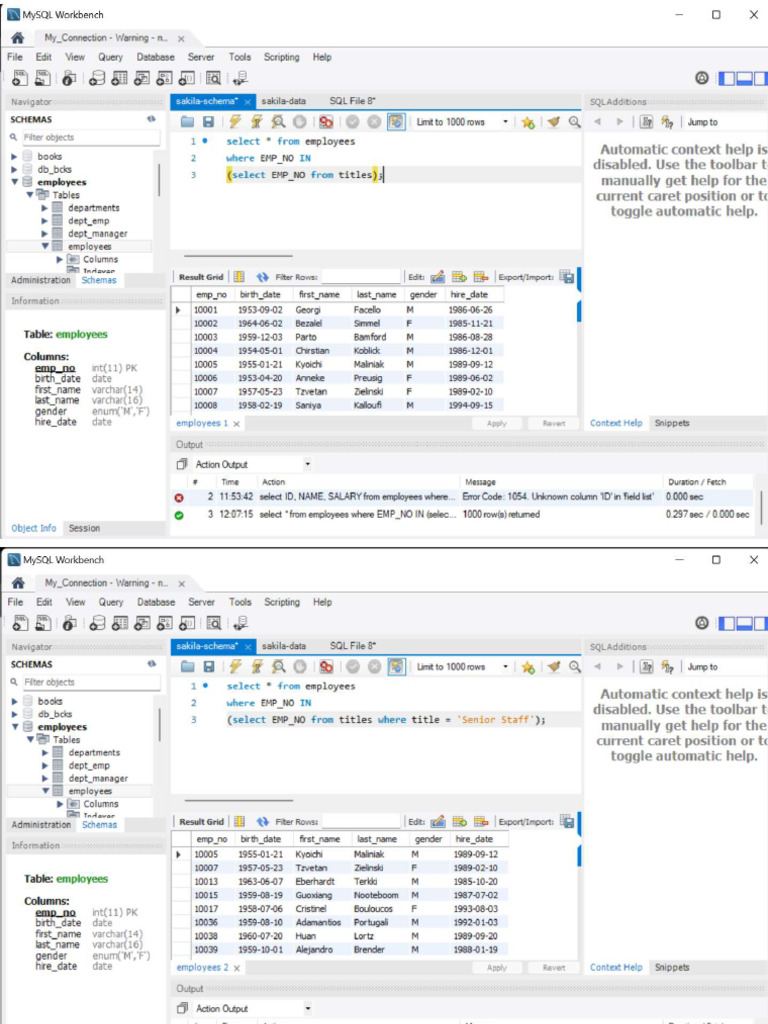Viewport: 768px width, 1024px height.
Task: Execute the query in bottom window lightning bolt
Action: (x=236, y=667)
